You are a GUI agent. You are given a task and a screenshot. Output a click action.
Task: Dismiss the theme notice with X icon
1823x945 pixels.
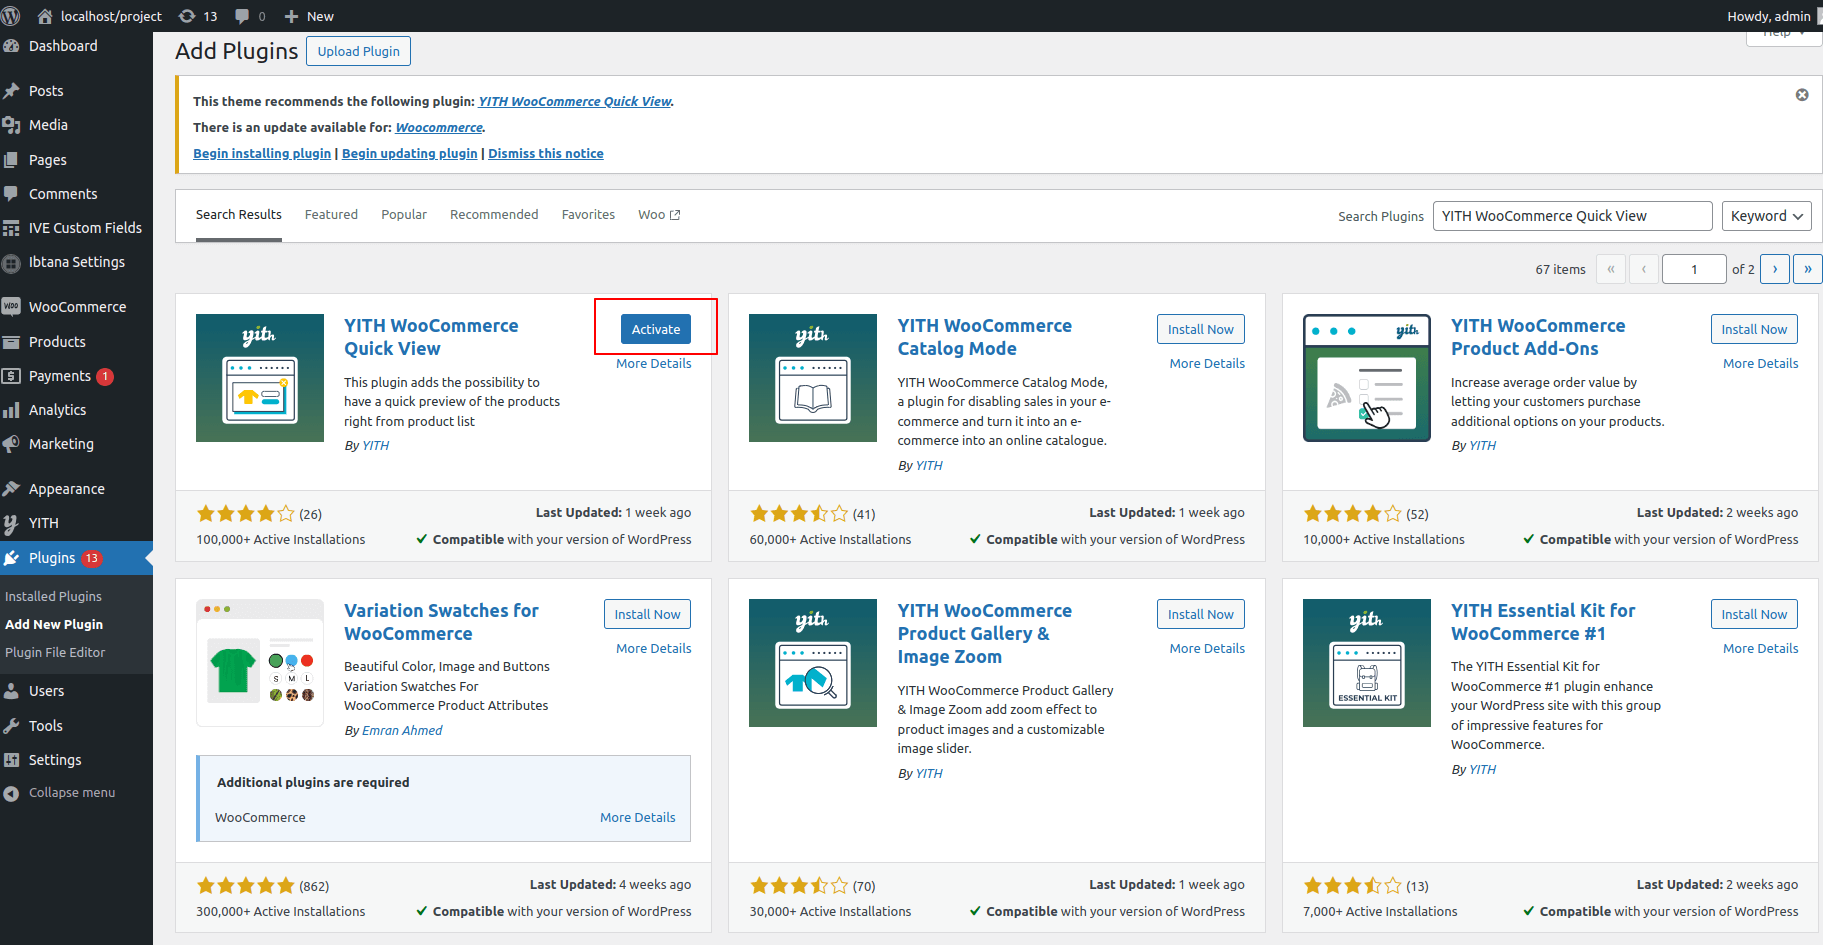point(1801,95)
